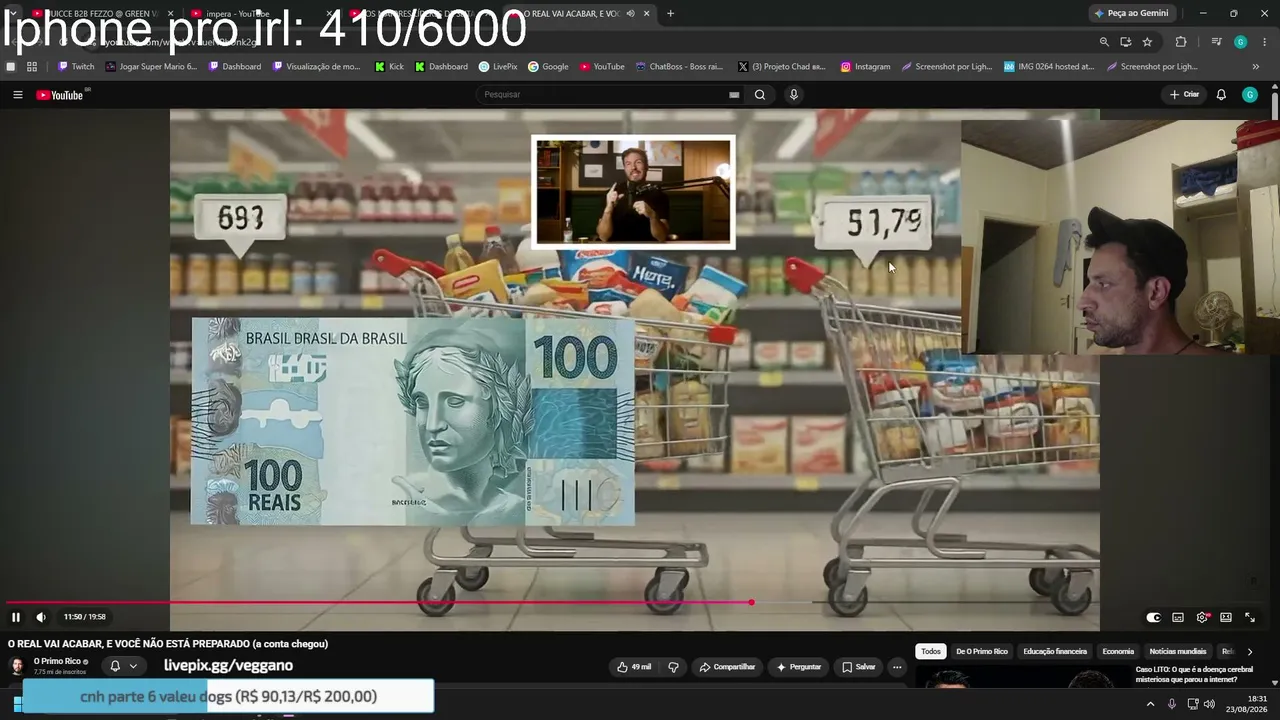Image resolution: width=1280 pixels, height=720 pixels.
Task: Open the IMG 0264 hosted bookmark
Action: (x=1049, y=67)
